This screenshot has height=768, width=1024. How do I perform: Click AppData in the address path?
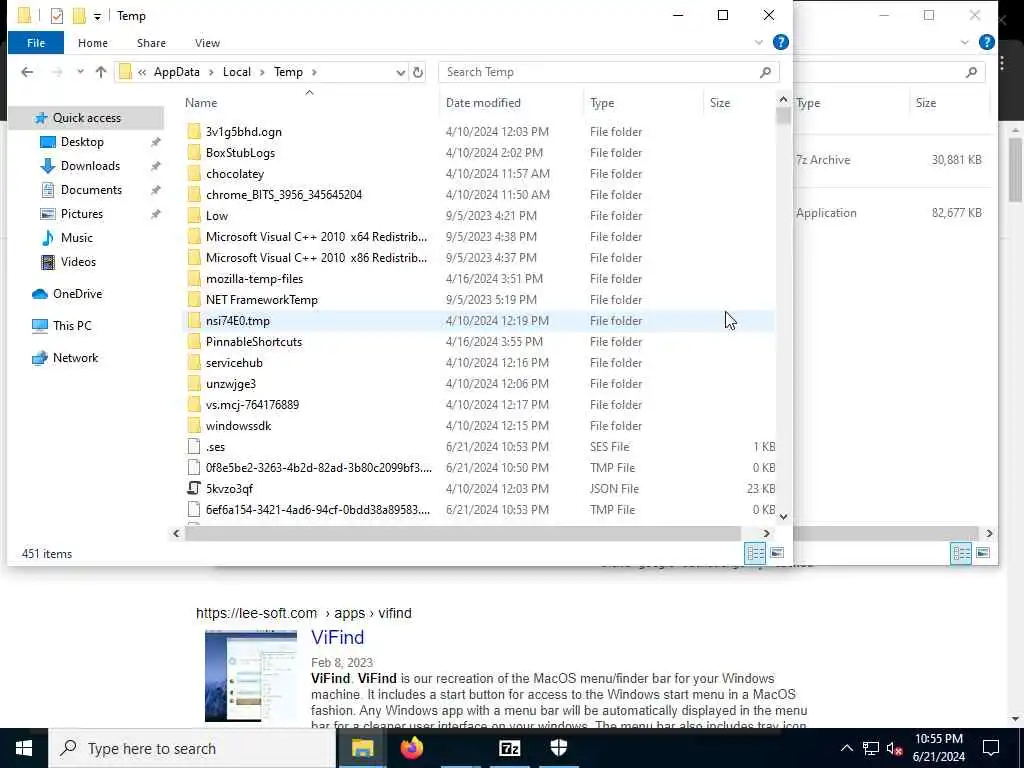tap(176, 72)
